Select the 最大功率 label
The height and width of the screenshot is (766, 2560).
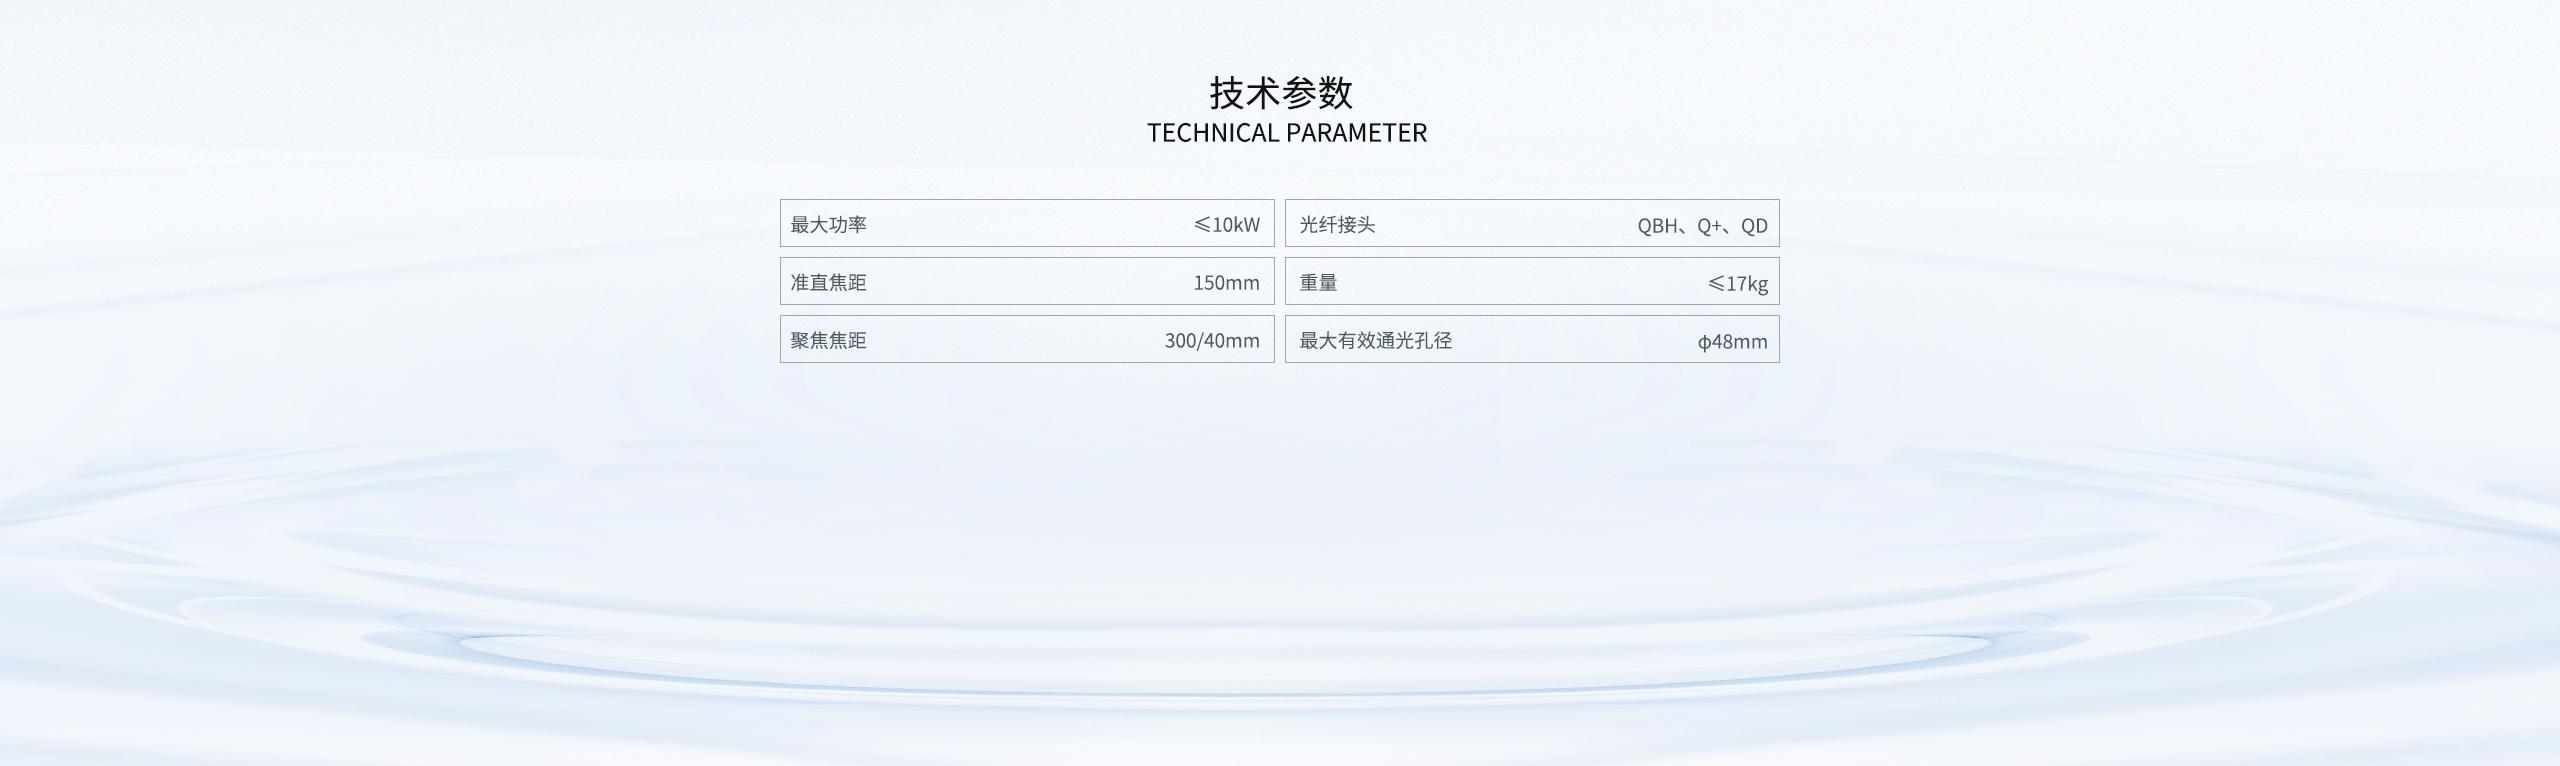tap(828, 225)
